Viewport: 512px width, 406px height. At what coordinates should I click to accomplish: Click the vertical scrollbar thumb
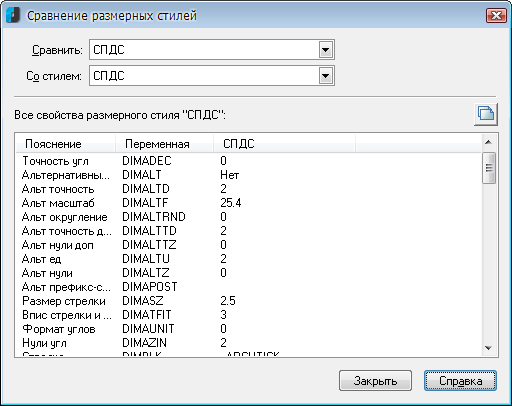(x=489, y=168)
